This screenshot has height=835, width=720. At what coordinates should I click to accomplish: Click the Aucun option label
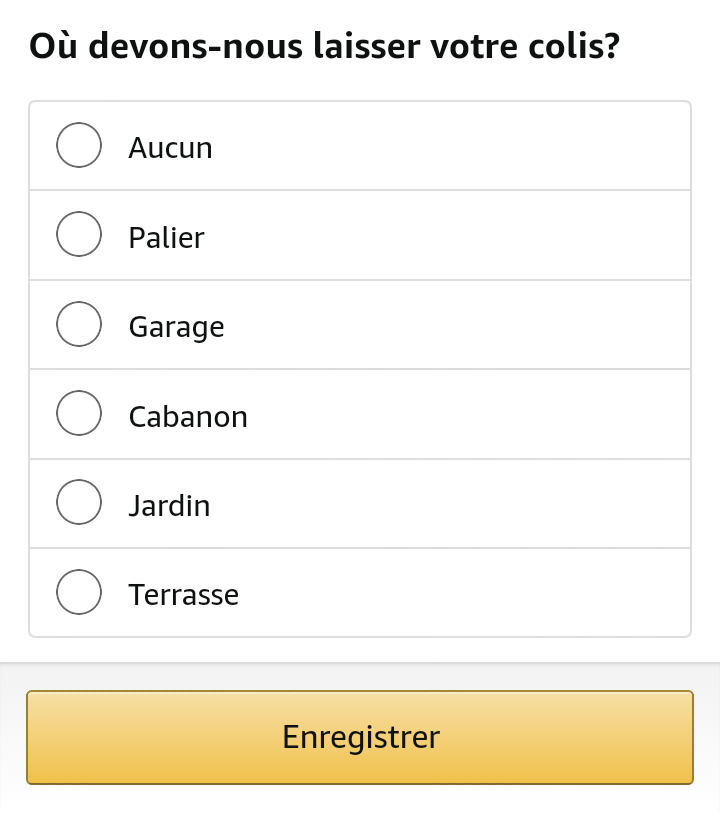pos(170,147)
